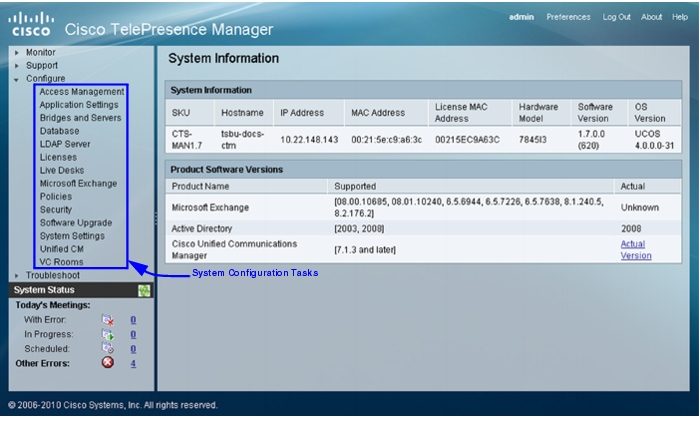Open the Actual Version link

click(636, 250)
